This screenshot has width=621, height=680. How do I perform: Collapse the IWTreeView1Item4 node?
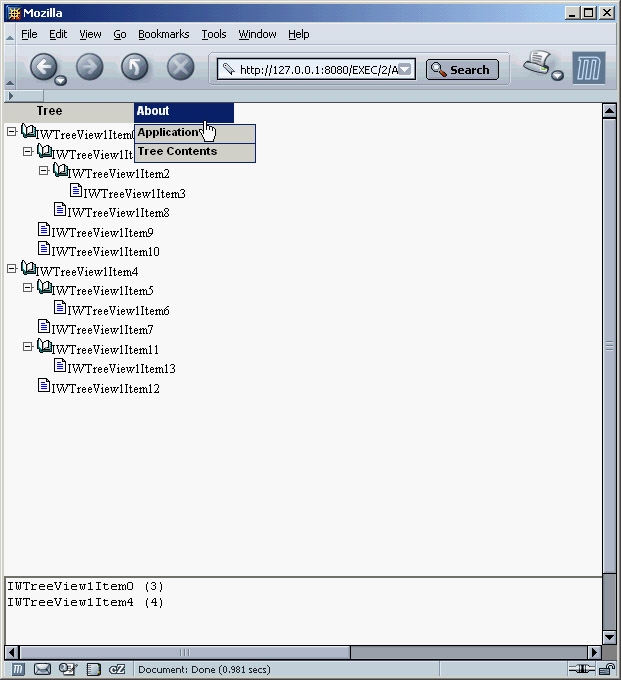tap(11, 269)
